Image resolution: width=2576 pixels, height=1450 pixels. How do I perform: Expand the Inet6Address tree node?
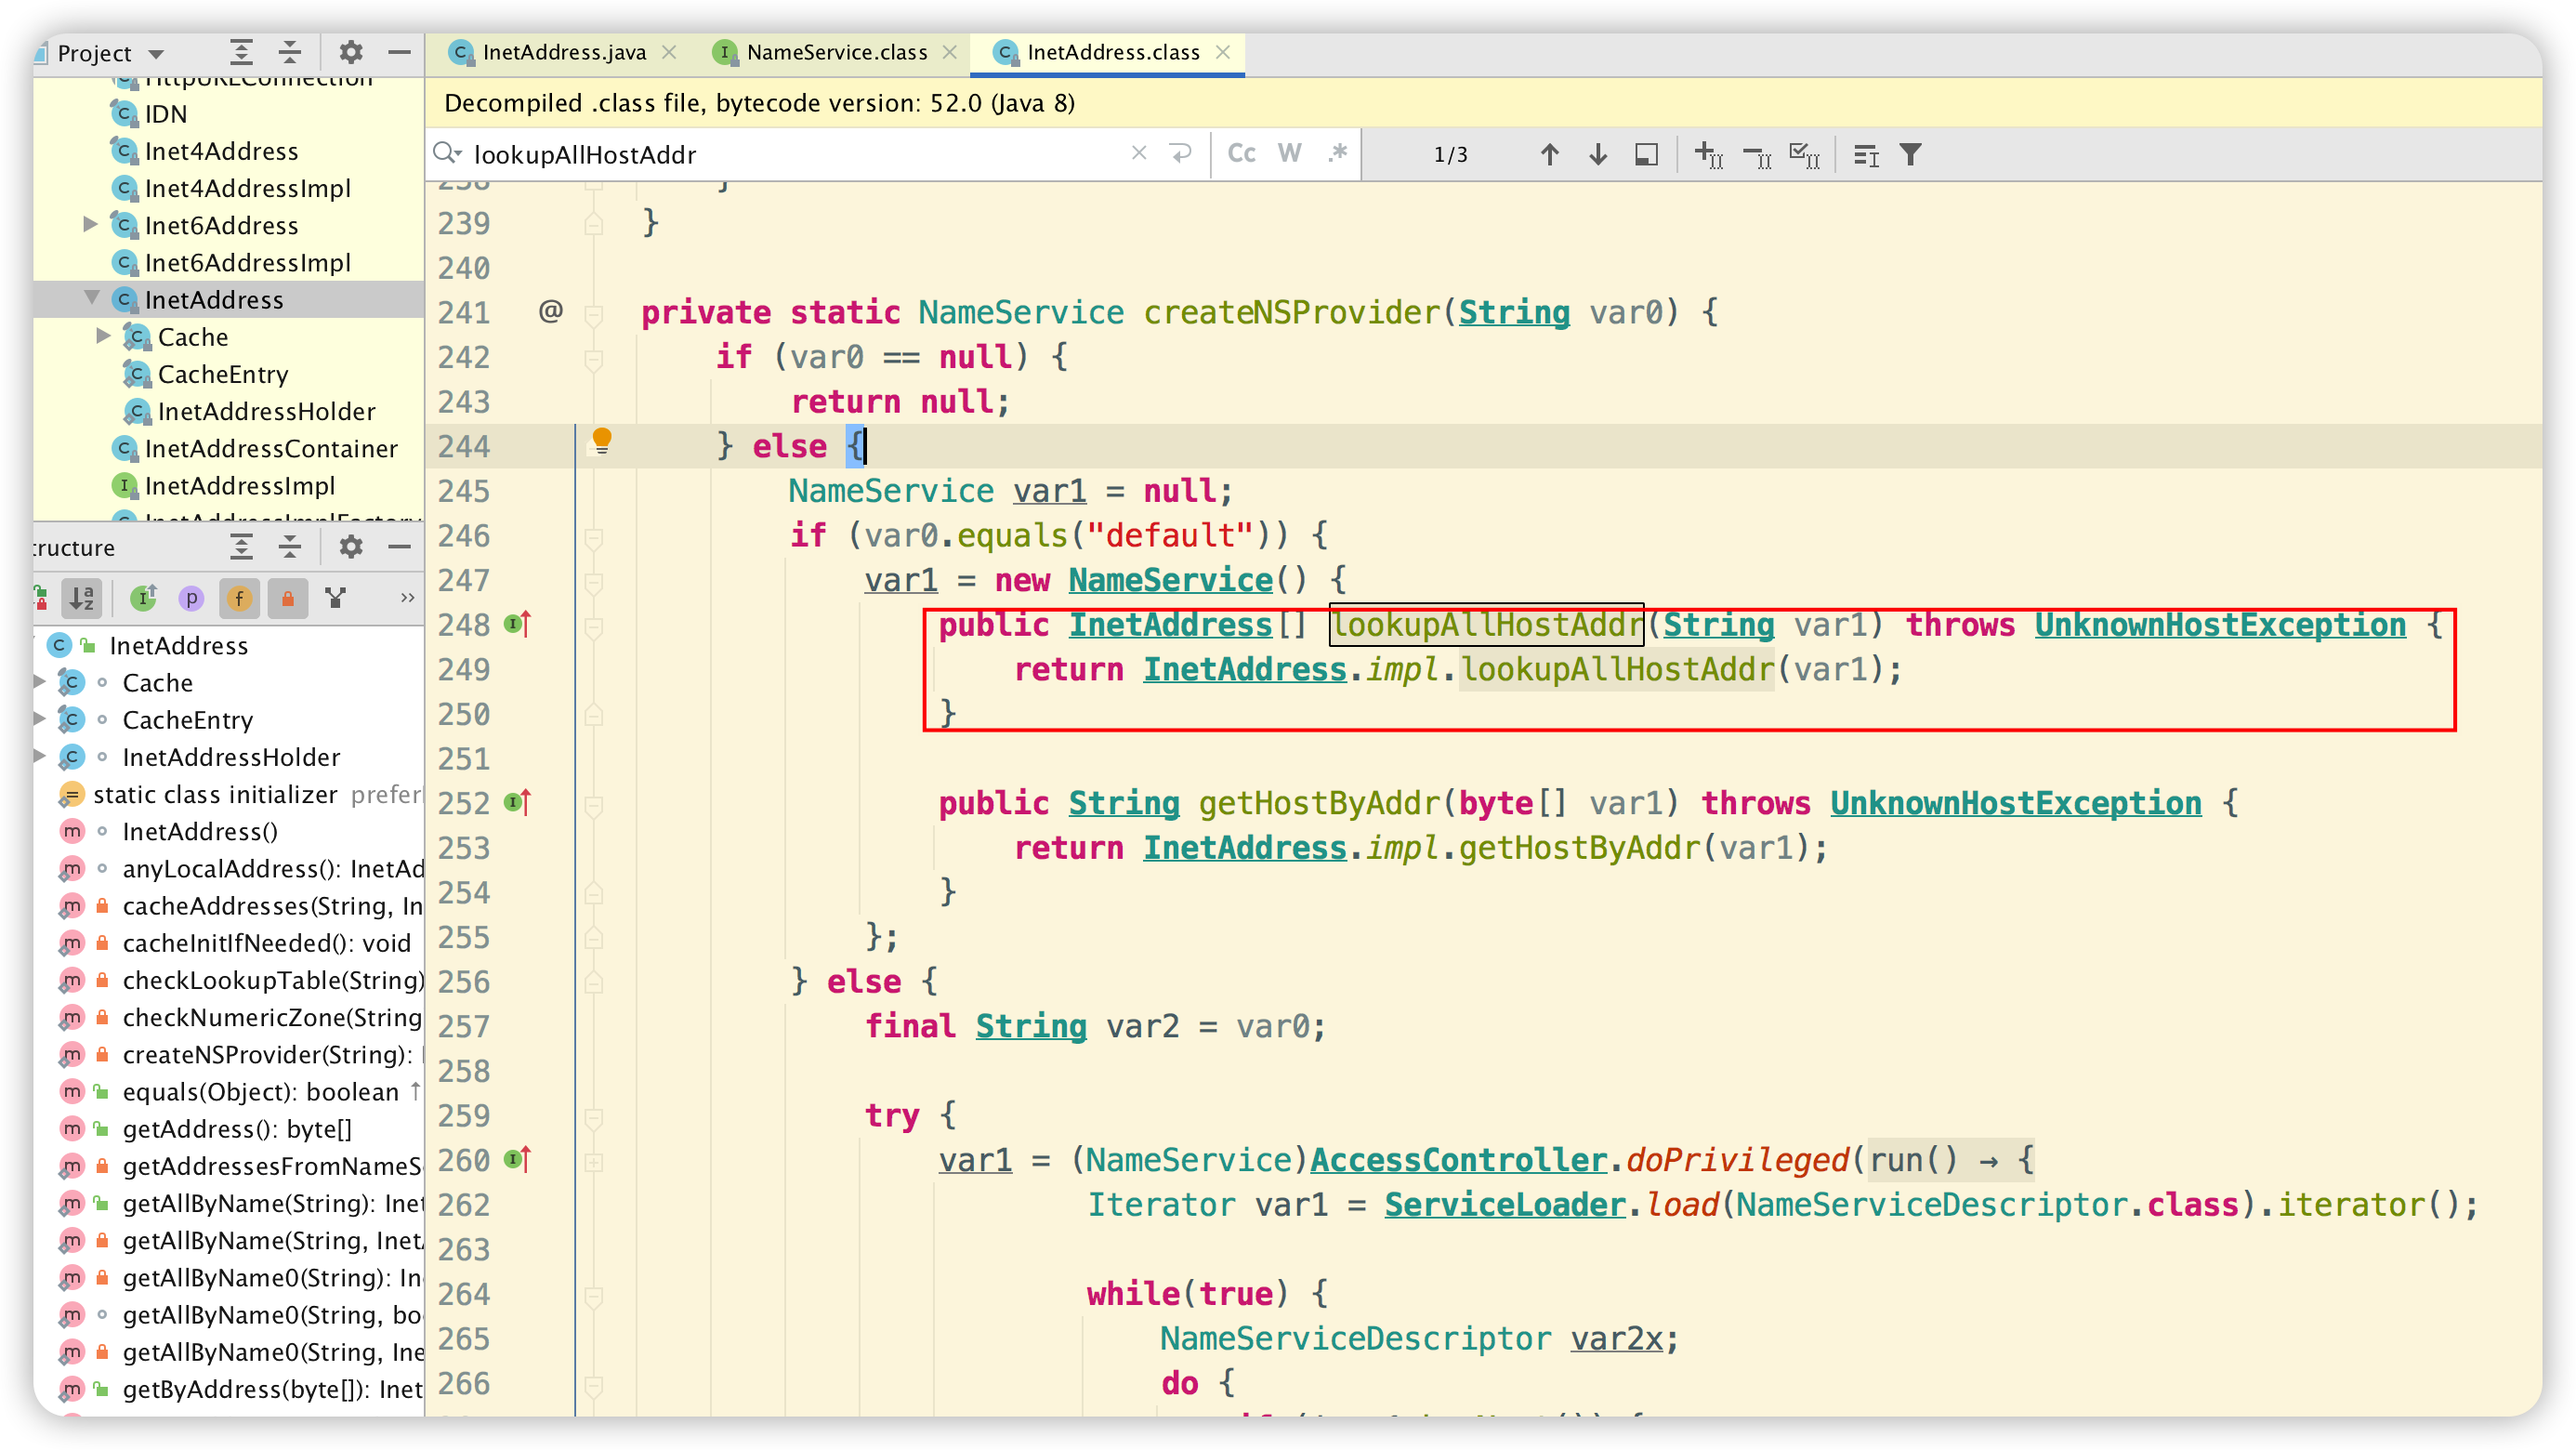click(x=90, y=224)
